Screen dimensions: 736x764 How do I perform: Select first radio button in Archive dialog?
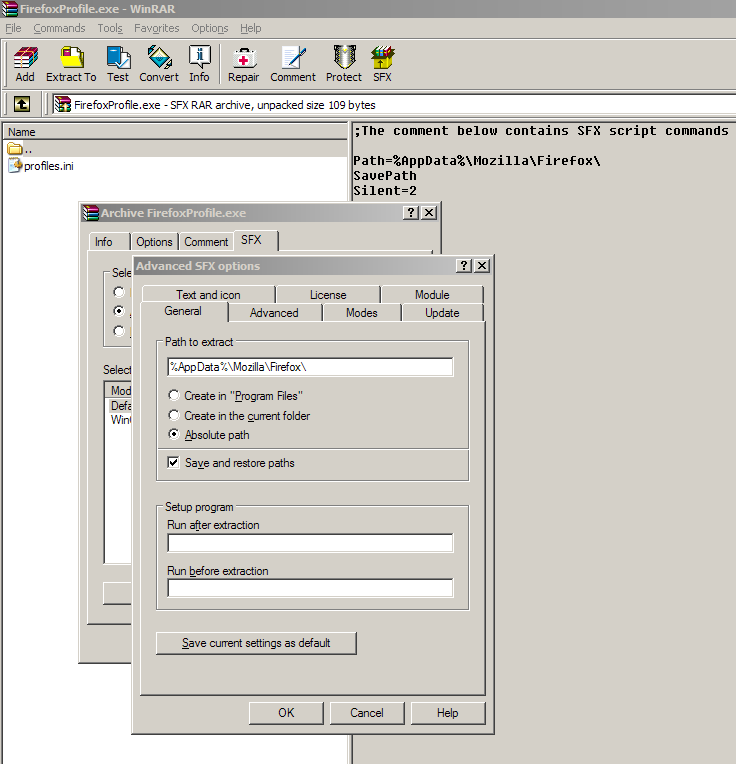[x=119, y=292]
